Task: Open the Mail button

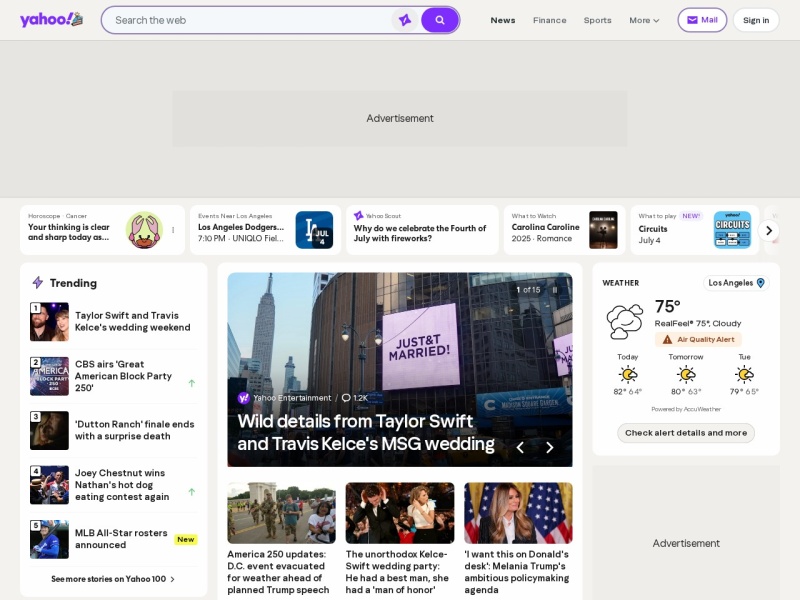Action: (702, 20)
